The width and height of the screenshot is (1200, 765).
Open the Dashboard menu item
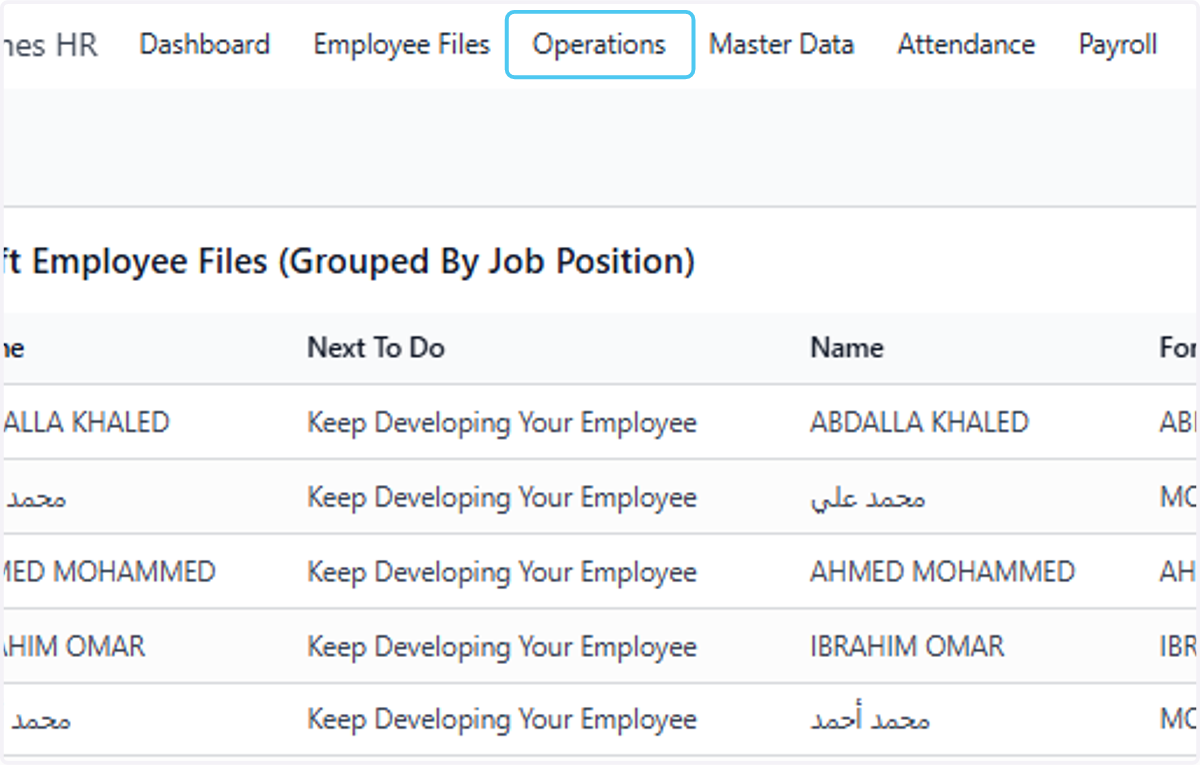coord(205,45)
